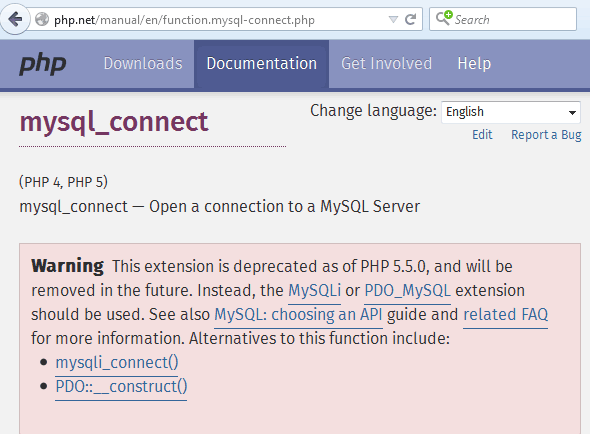
Task: Click the globe site identity icon
Action: [42, 19]
